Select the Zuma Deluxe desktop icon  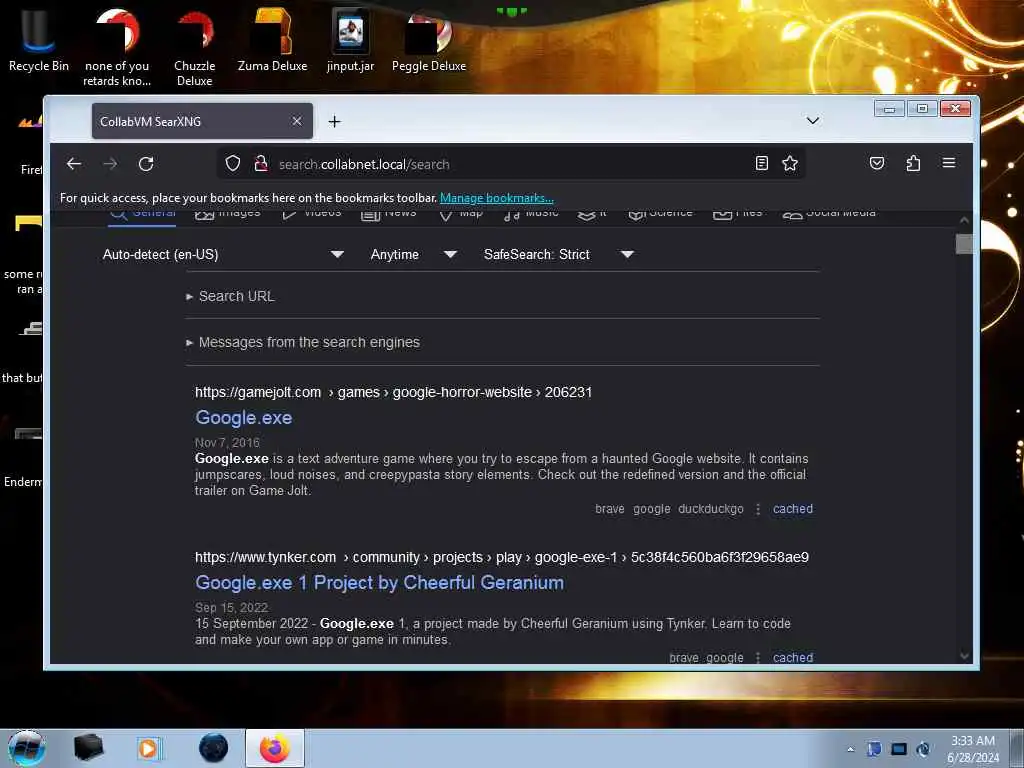click(x=272, y=39)
